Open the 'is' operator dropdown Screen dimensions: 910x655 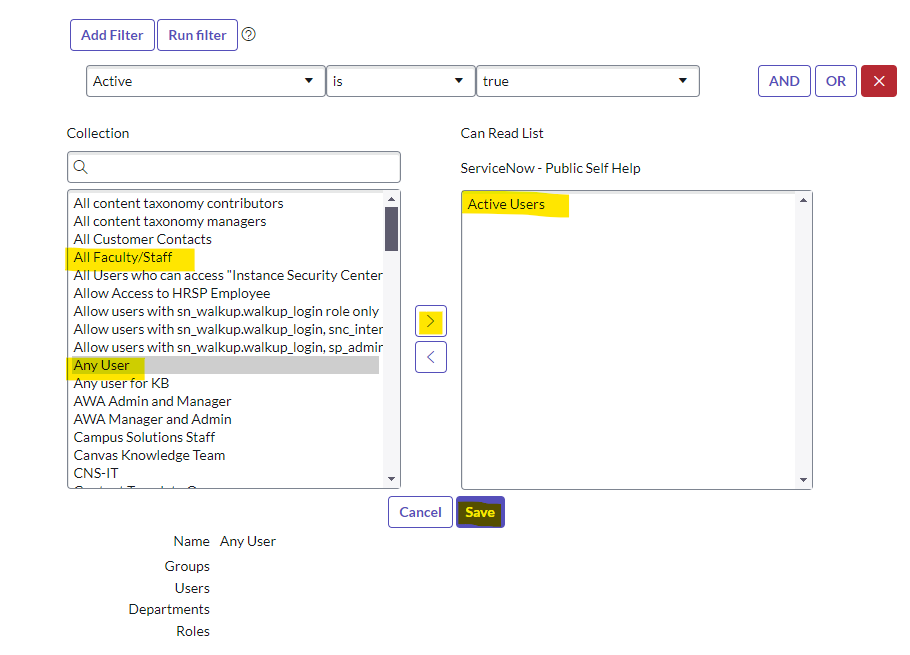click(x=400, y=81)
